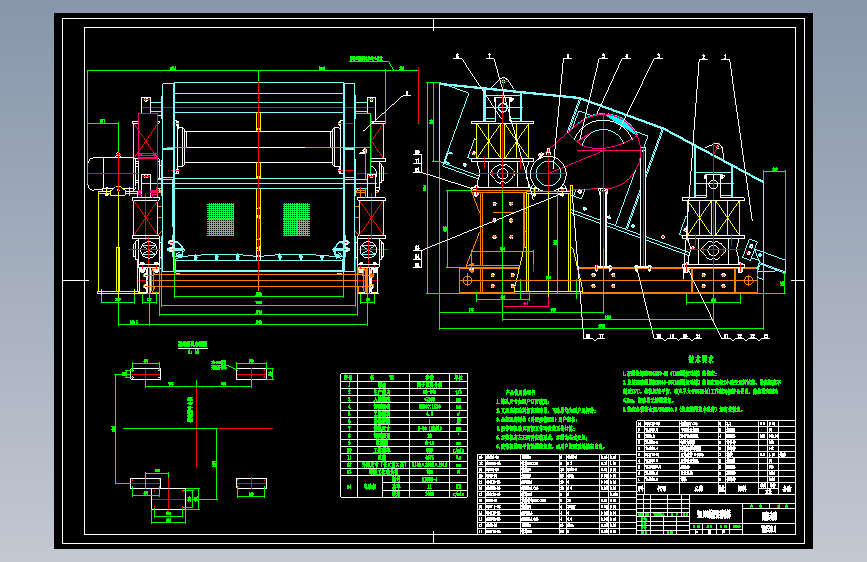Image resolution: width=867 pixels, height=562 pixels.
Task: Select the white horizontal shaft tube in front view
Action: pos(258,147)
